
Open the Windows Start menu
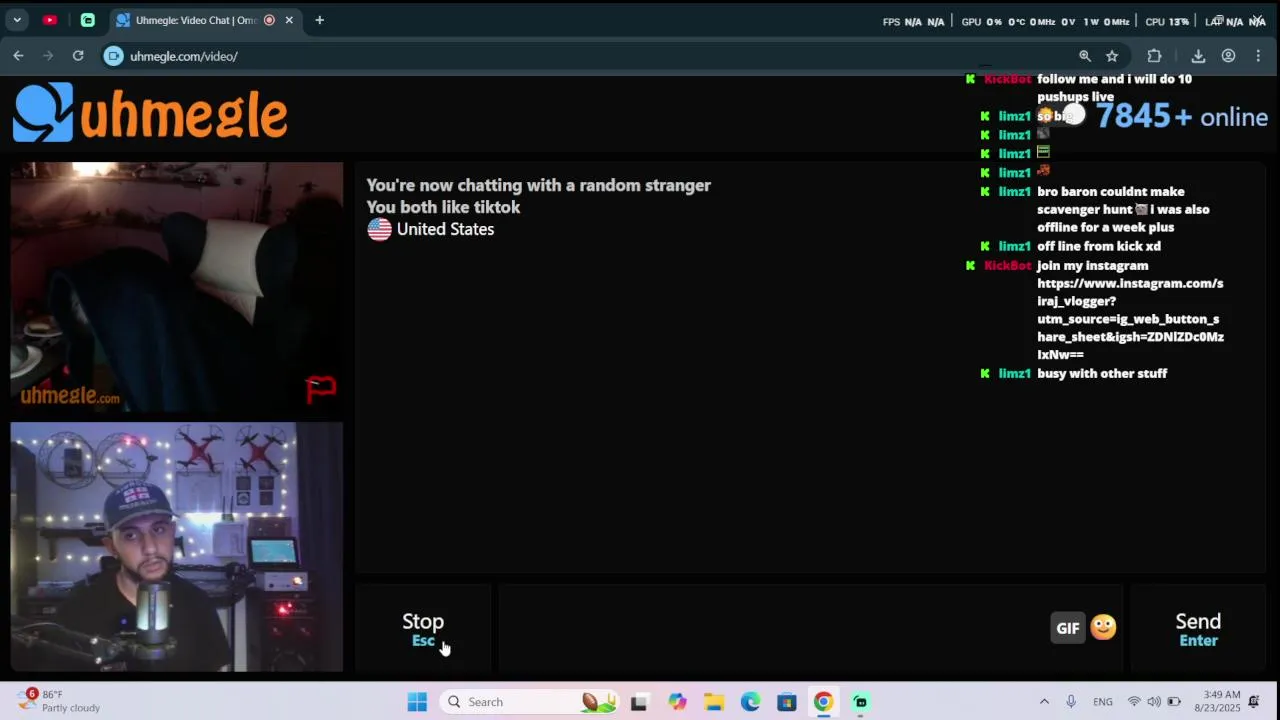click(x=417, y=702)
